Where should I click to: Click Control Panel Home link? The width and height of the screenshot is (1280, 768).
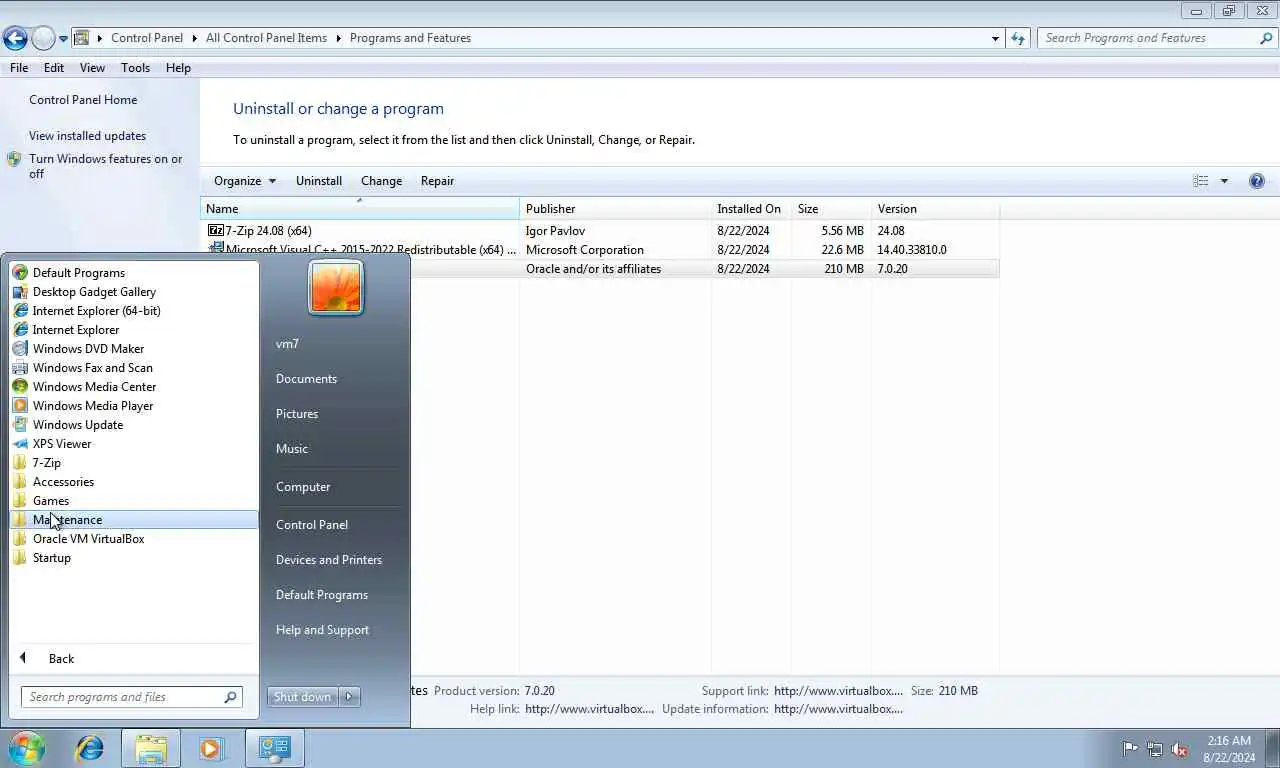(x=83, y=100)
